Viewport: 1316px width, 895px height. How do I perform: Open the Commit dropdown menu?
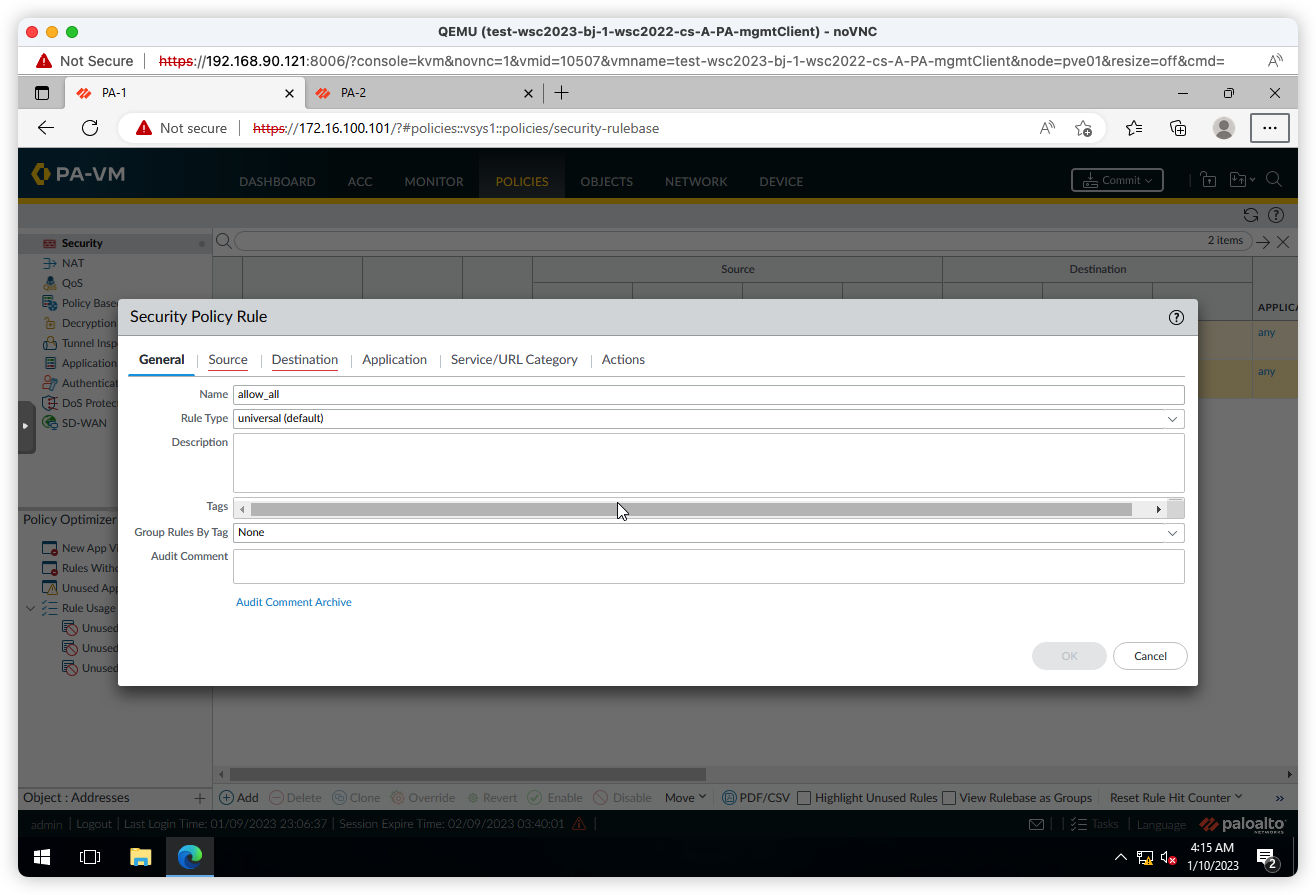pos(1117,180)
